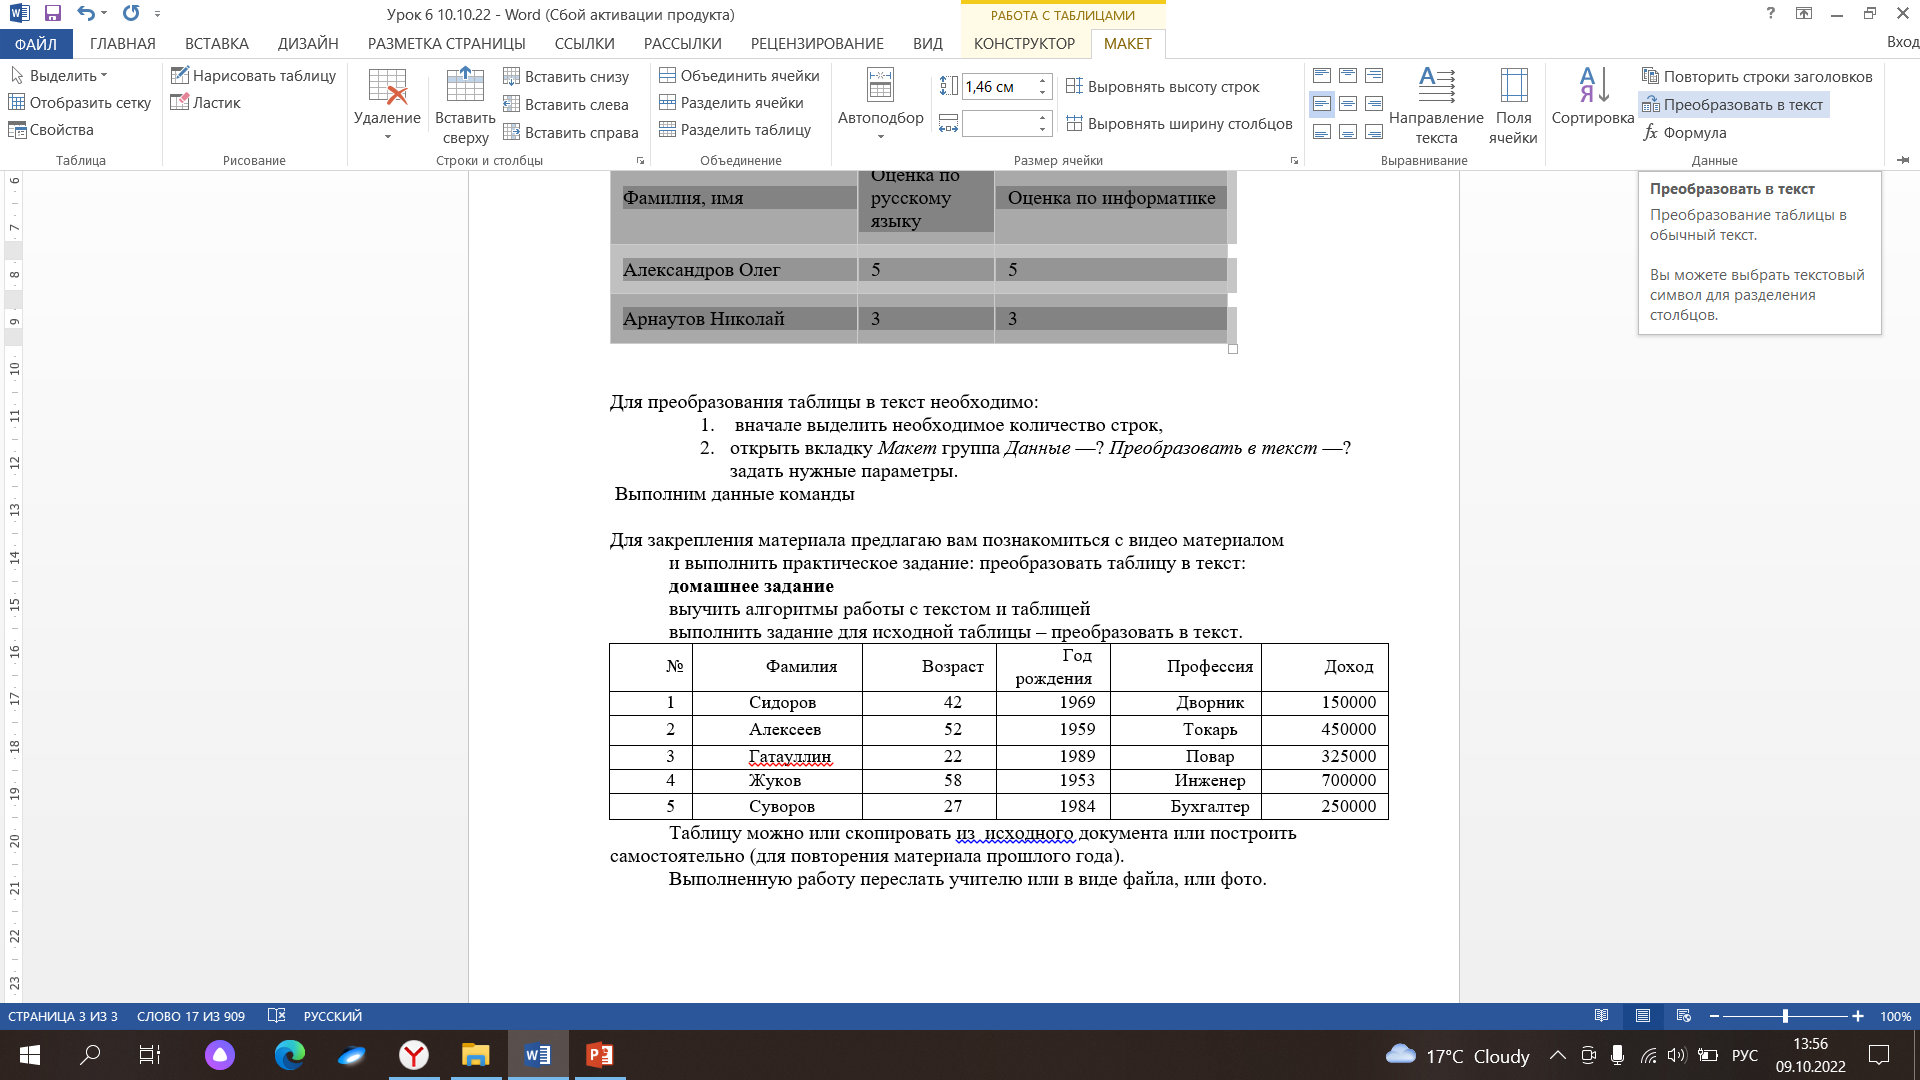Open Word Help question mark
This screenshot has height=1080, width=1920.
tap(1770, 14)
